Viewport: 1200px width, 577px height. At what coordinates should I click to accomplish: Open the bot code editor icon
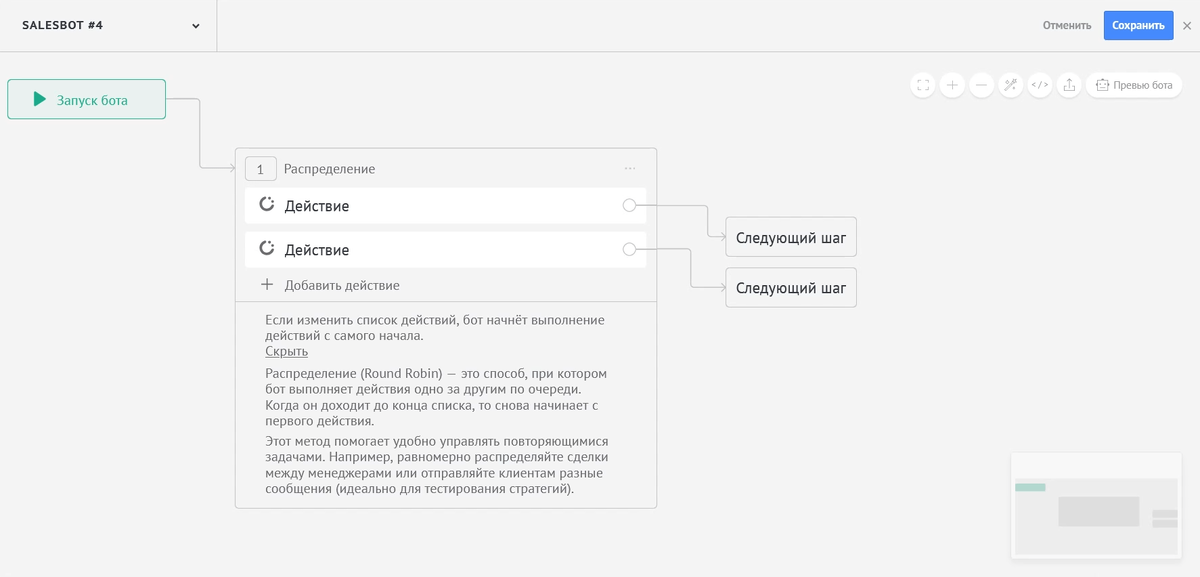[1040, 86]
